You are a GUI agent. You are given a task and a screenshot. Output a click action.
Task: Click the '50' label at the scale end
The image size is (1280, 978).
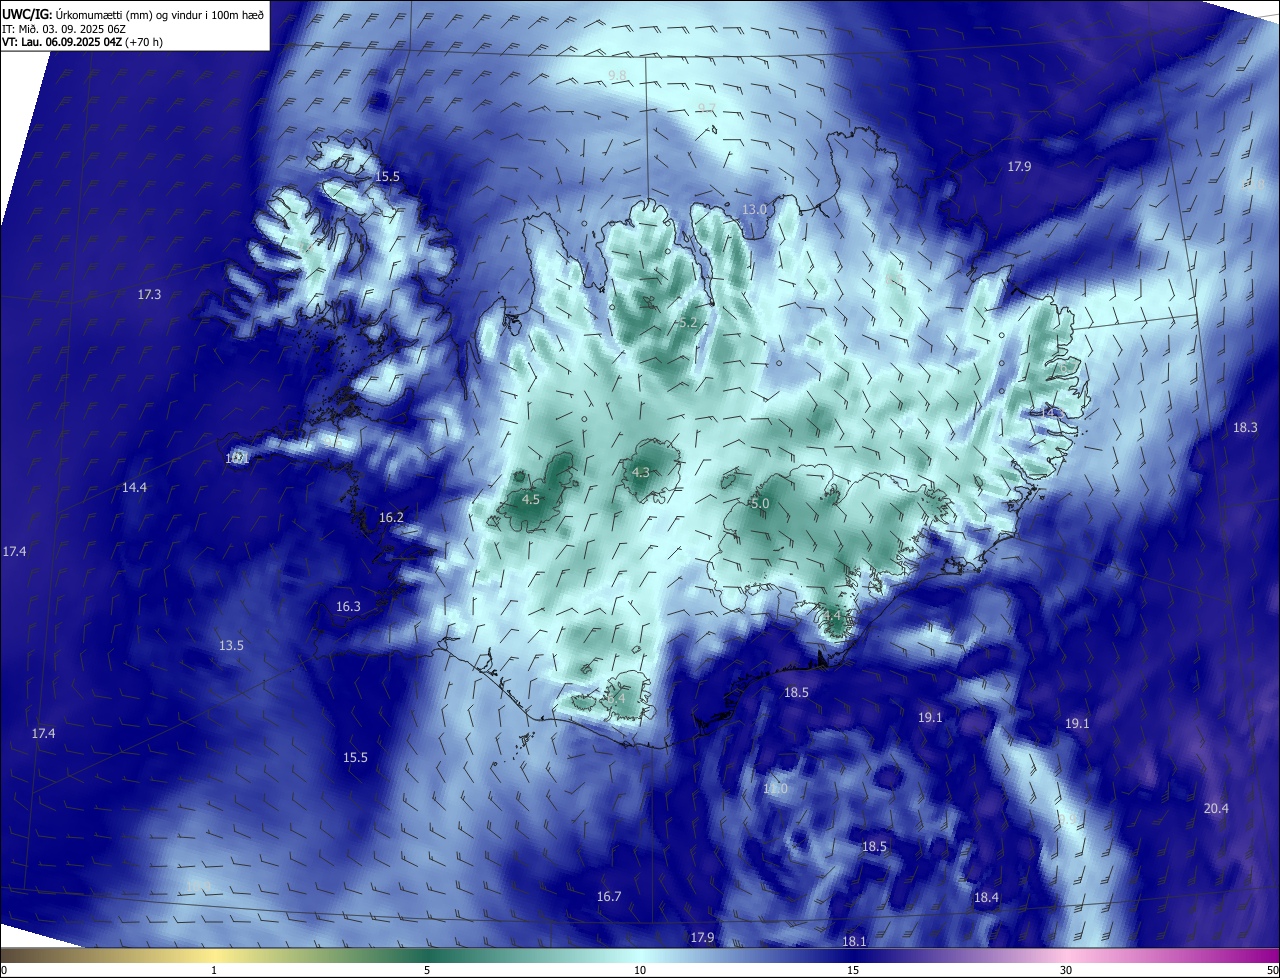pos(1271,970)
